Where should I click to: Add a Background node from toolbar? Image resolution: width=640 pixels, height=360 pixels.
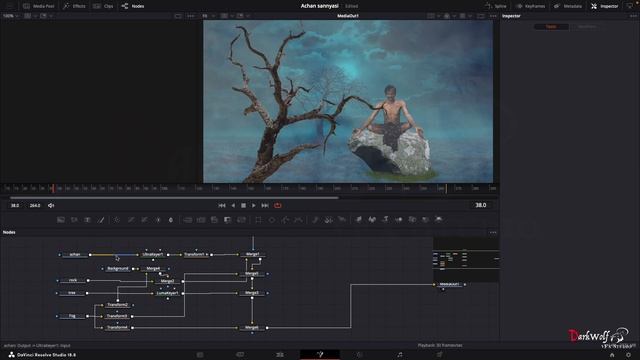pyautogui.click(x=61, y=220)
